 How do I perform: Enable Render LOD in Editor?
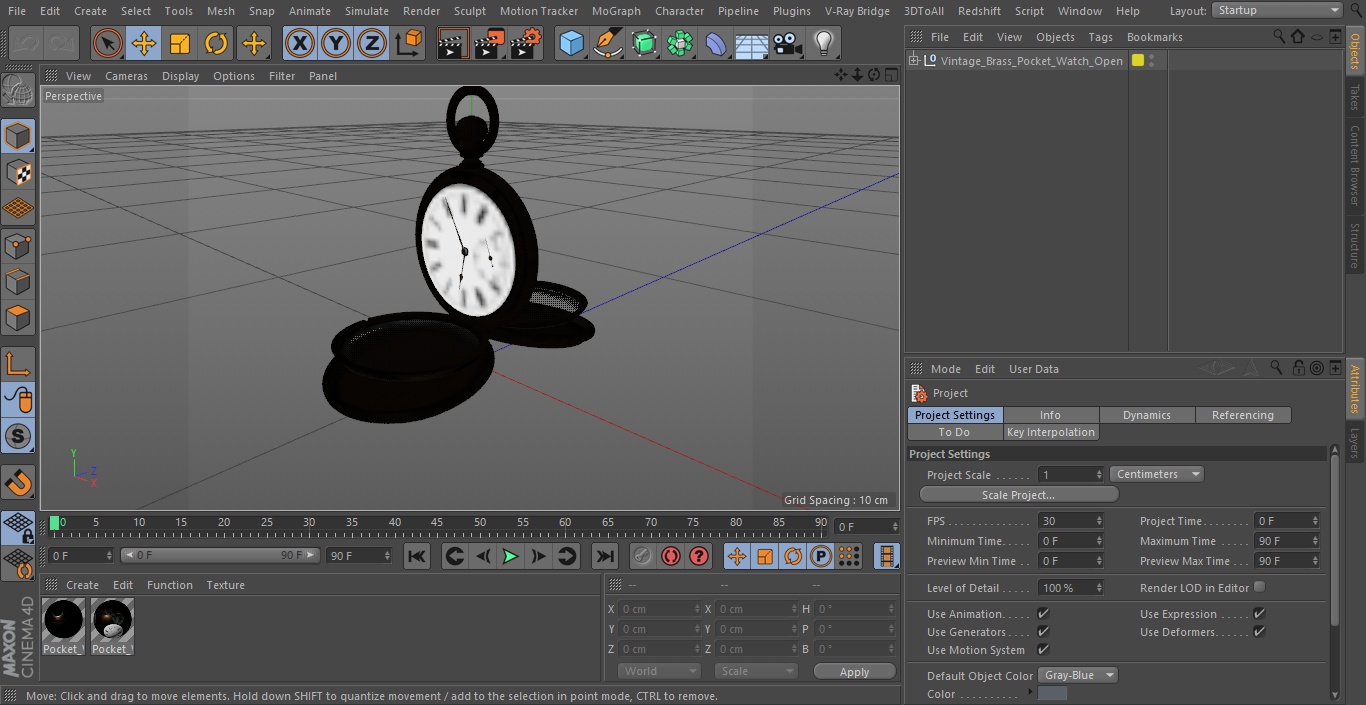click(x=1259, y=587)
